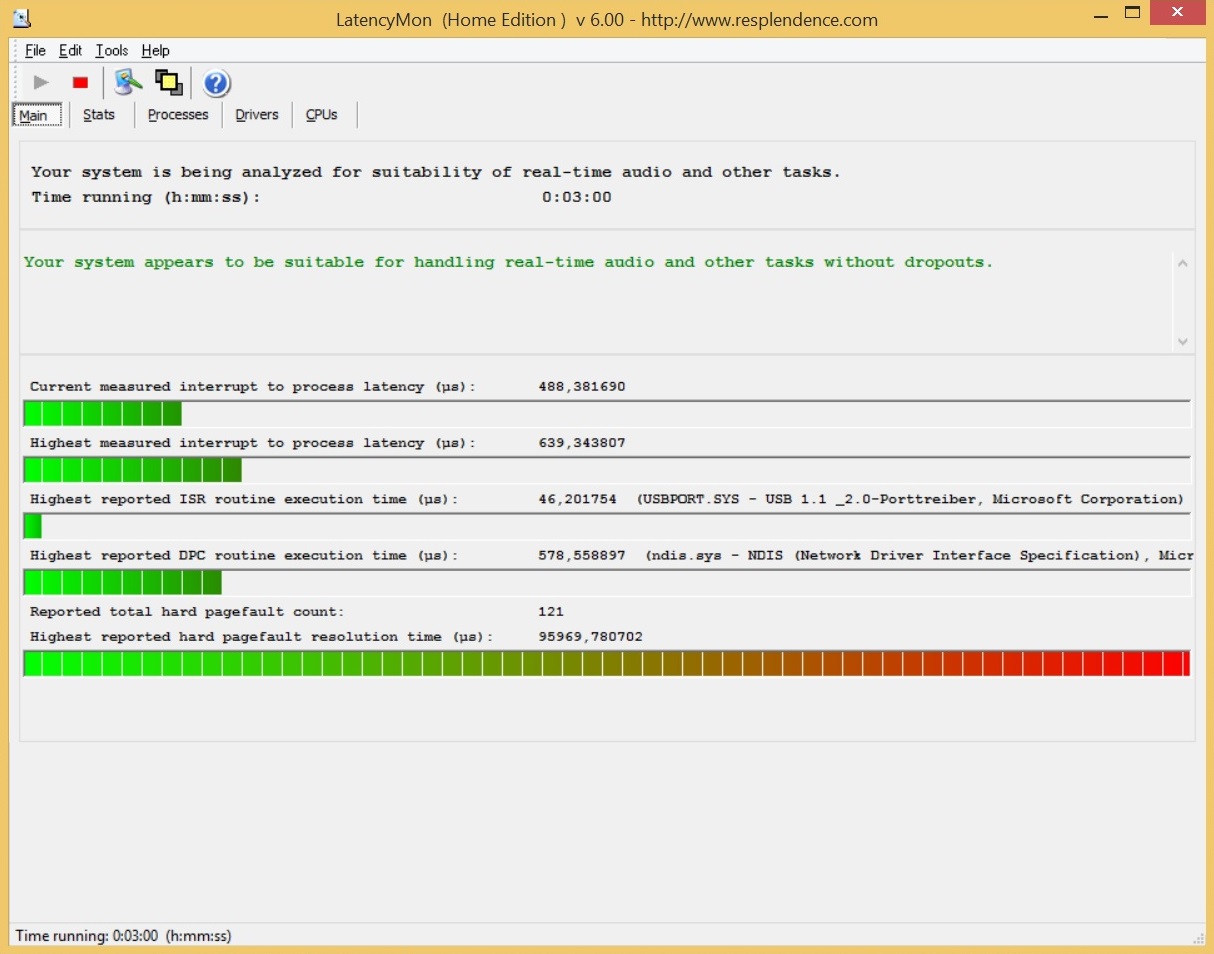Open the File menu
This screenshot has height=954, width=1214.
(x=35, y=50)
